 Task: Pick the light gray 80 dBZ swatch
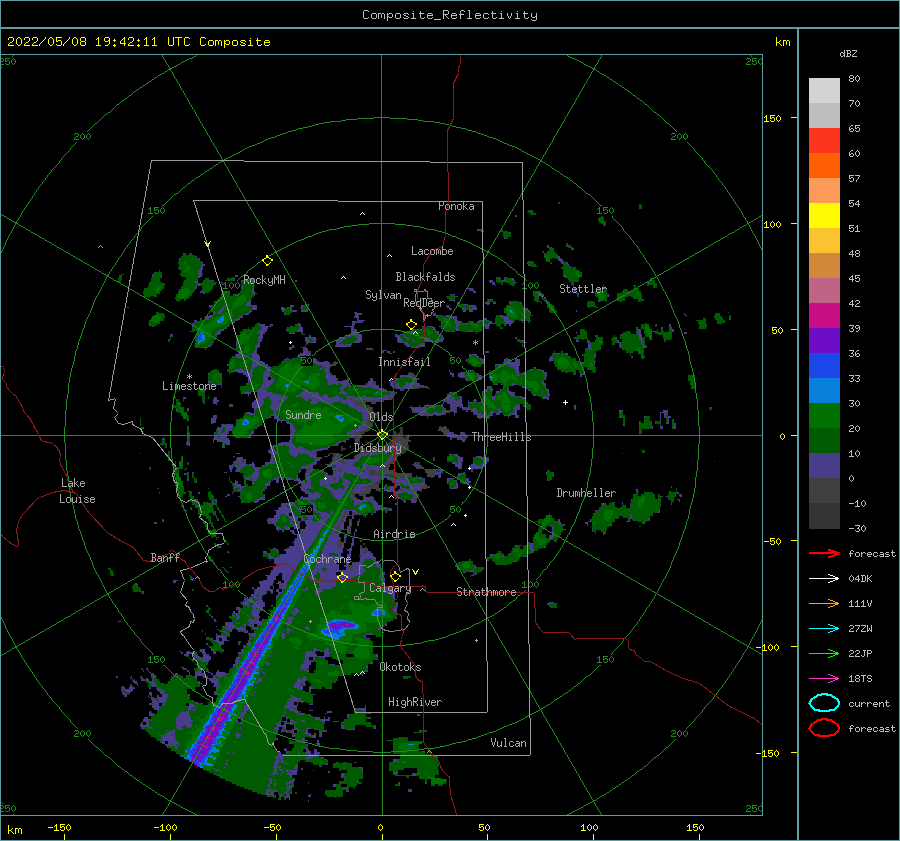coord(824,90)
